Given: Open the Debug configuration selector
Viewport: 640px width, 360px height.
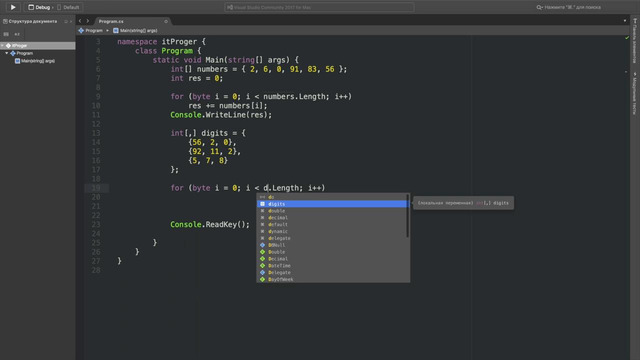Looking at the screenshot, I should pos(39,7).
